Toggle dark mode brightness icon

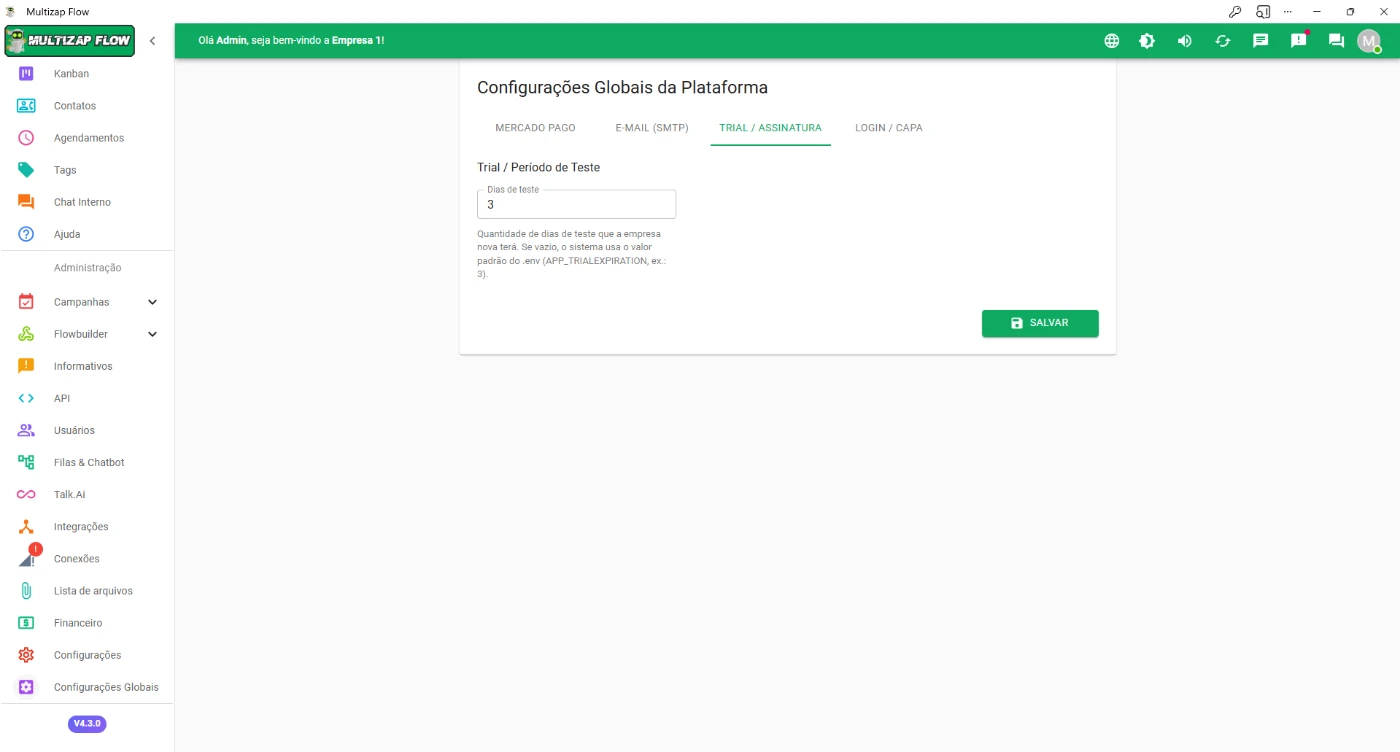click(x=1147, y=41)
